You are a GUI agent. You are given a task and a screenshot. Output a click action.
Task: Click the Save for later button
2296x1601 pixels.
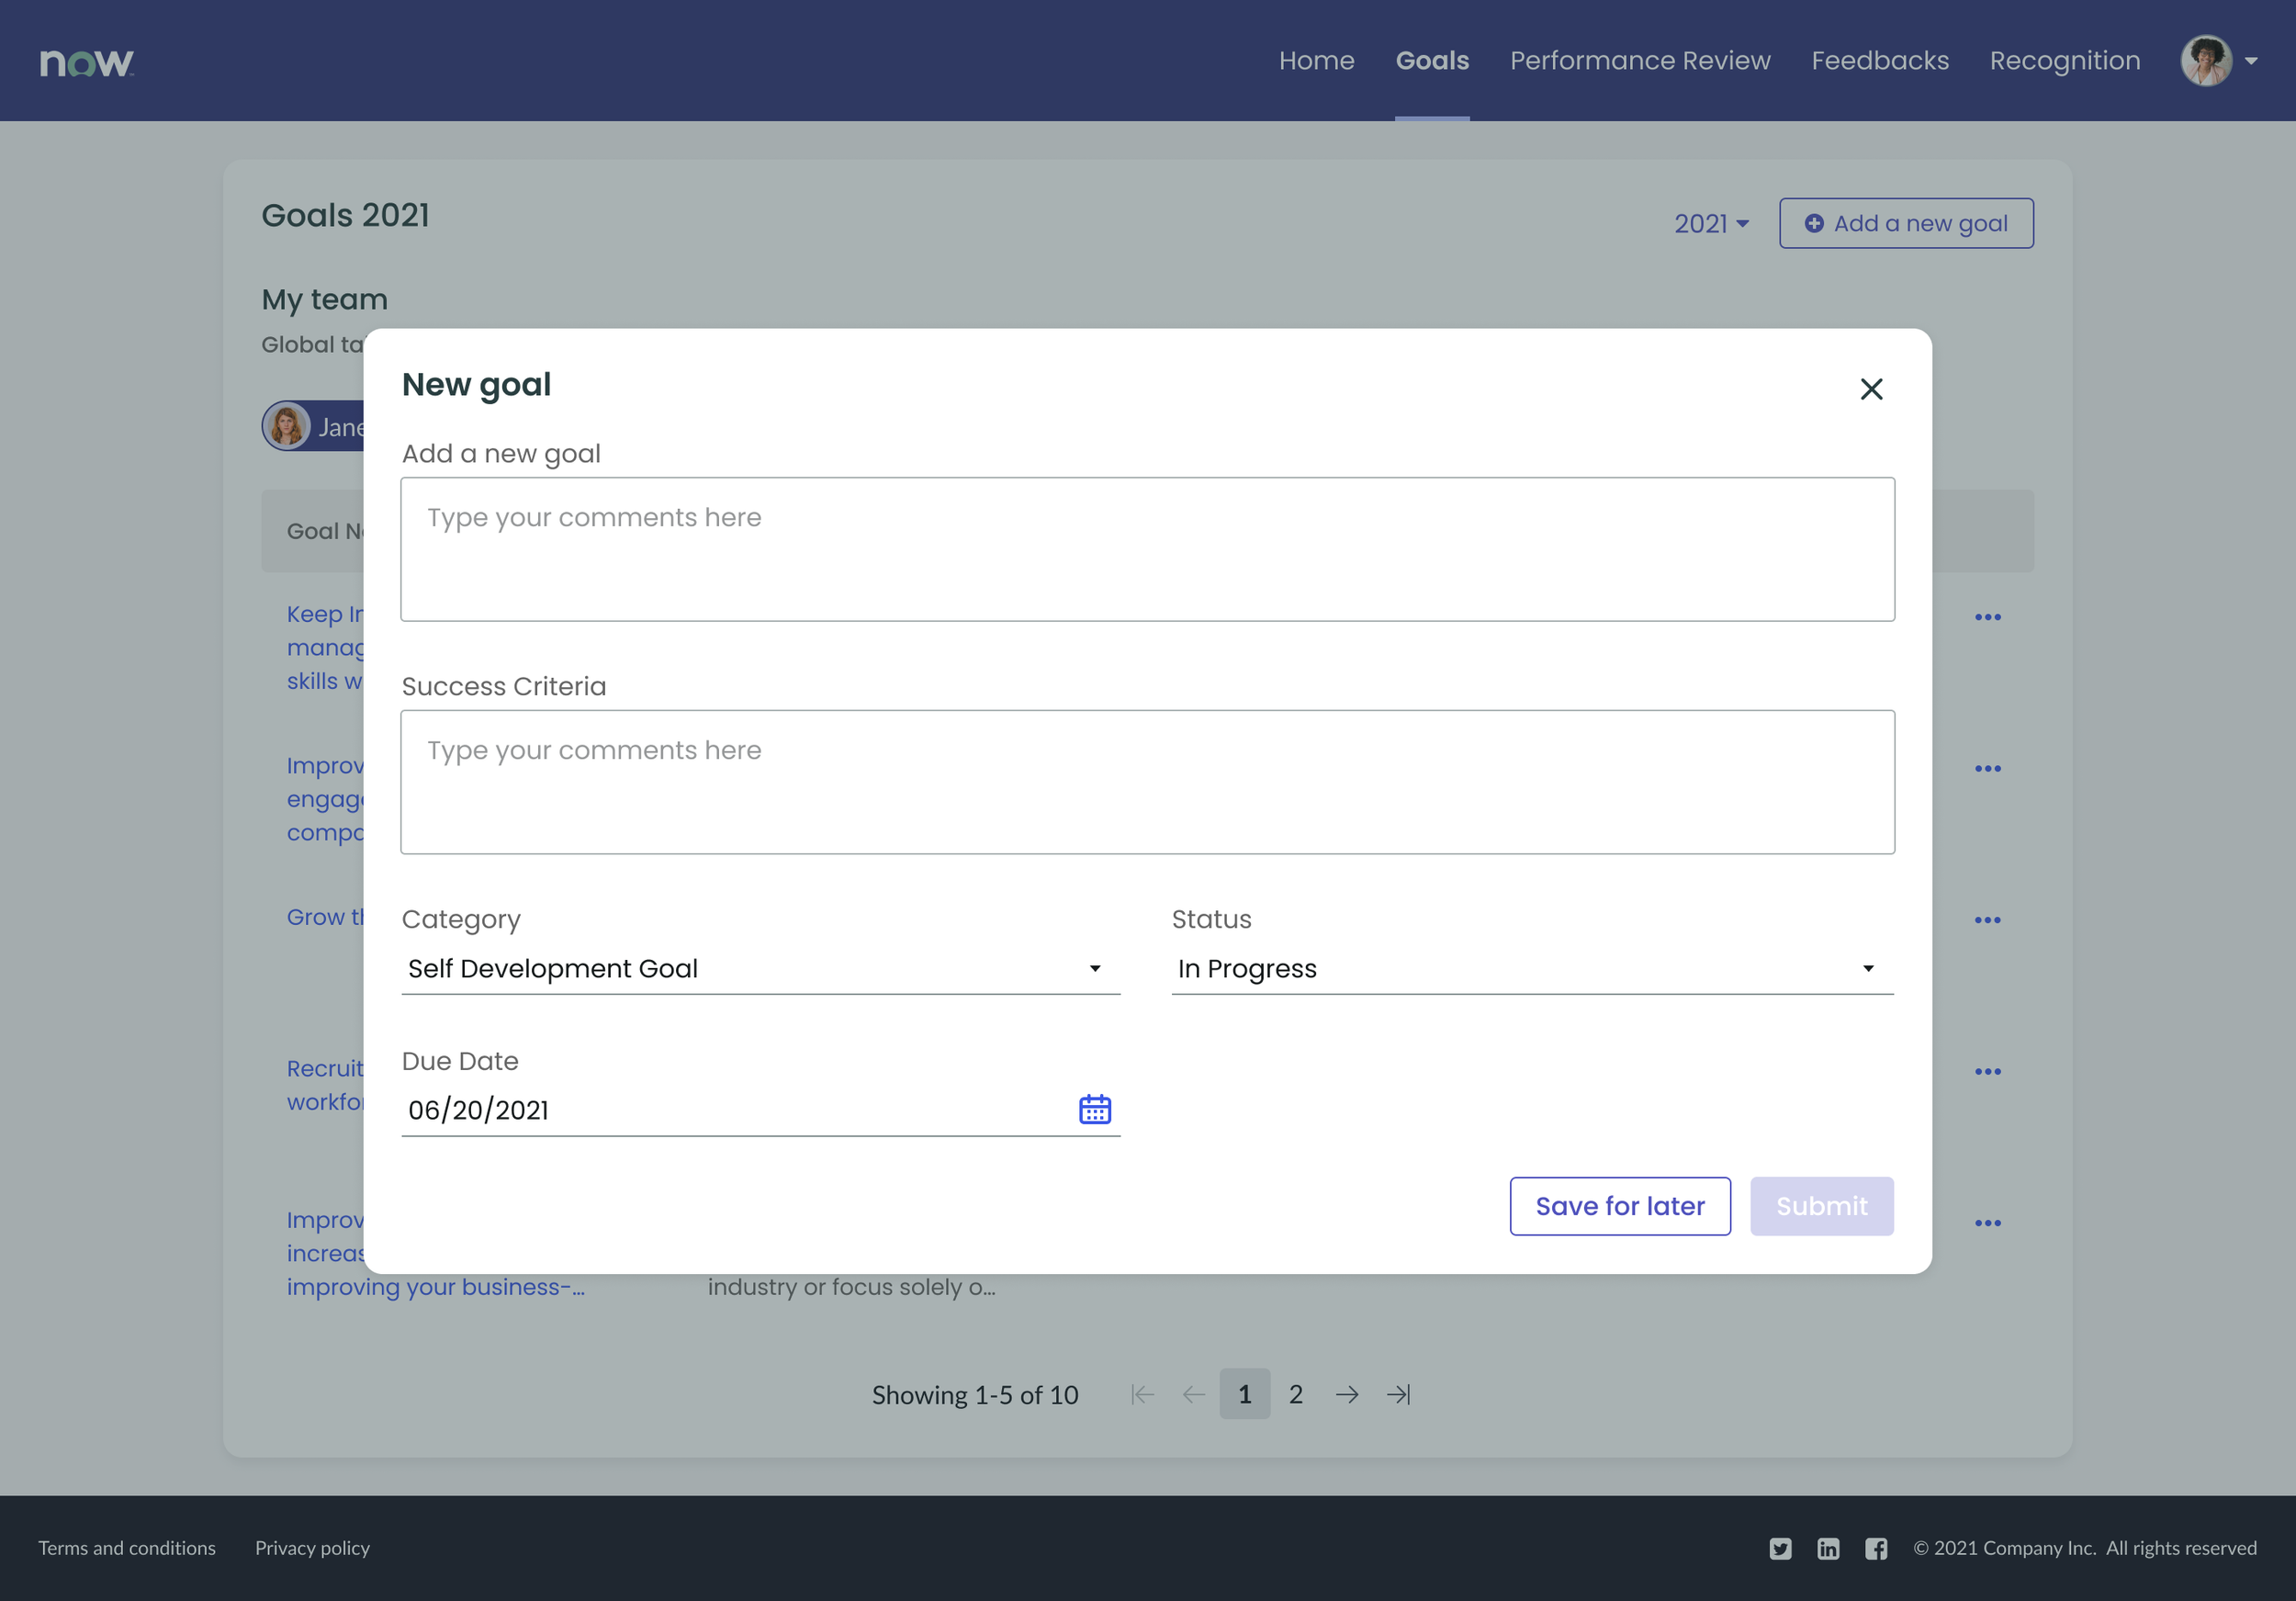(x=1619, y=1206)
